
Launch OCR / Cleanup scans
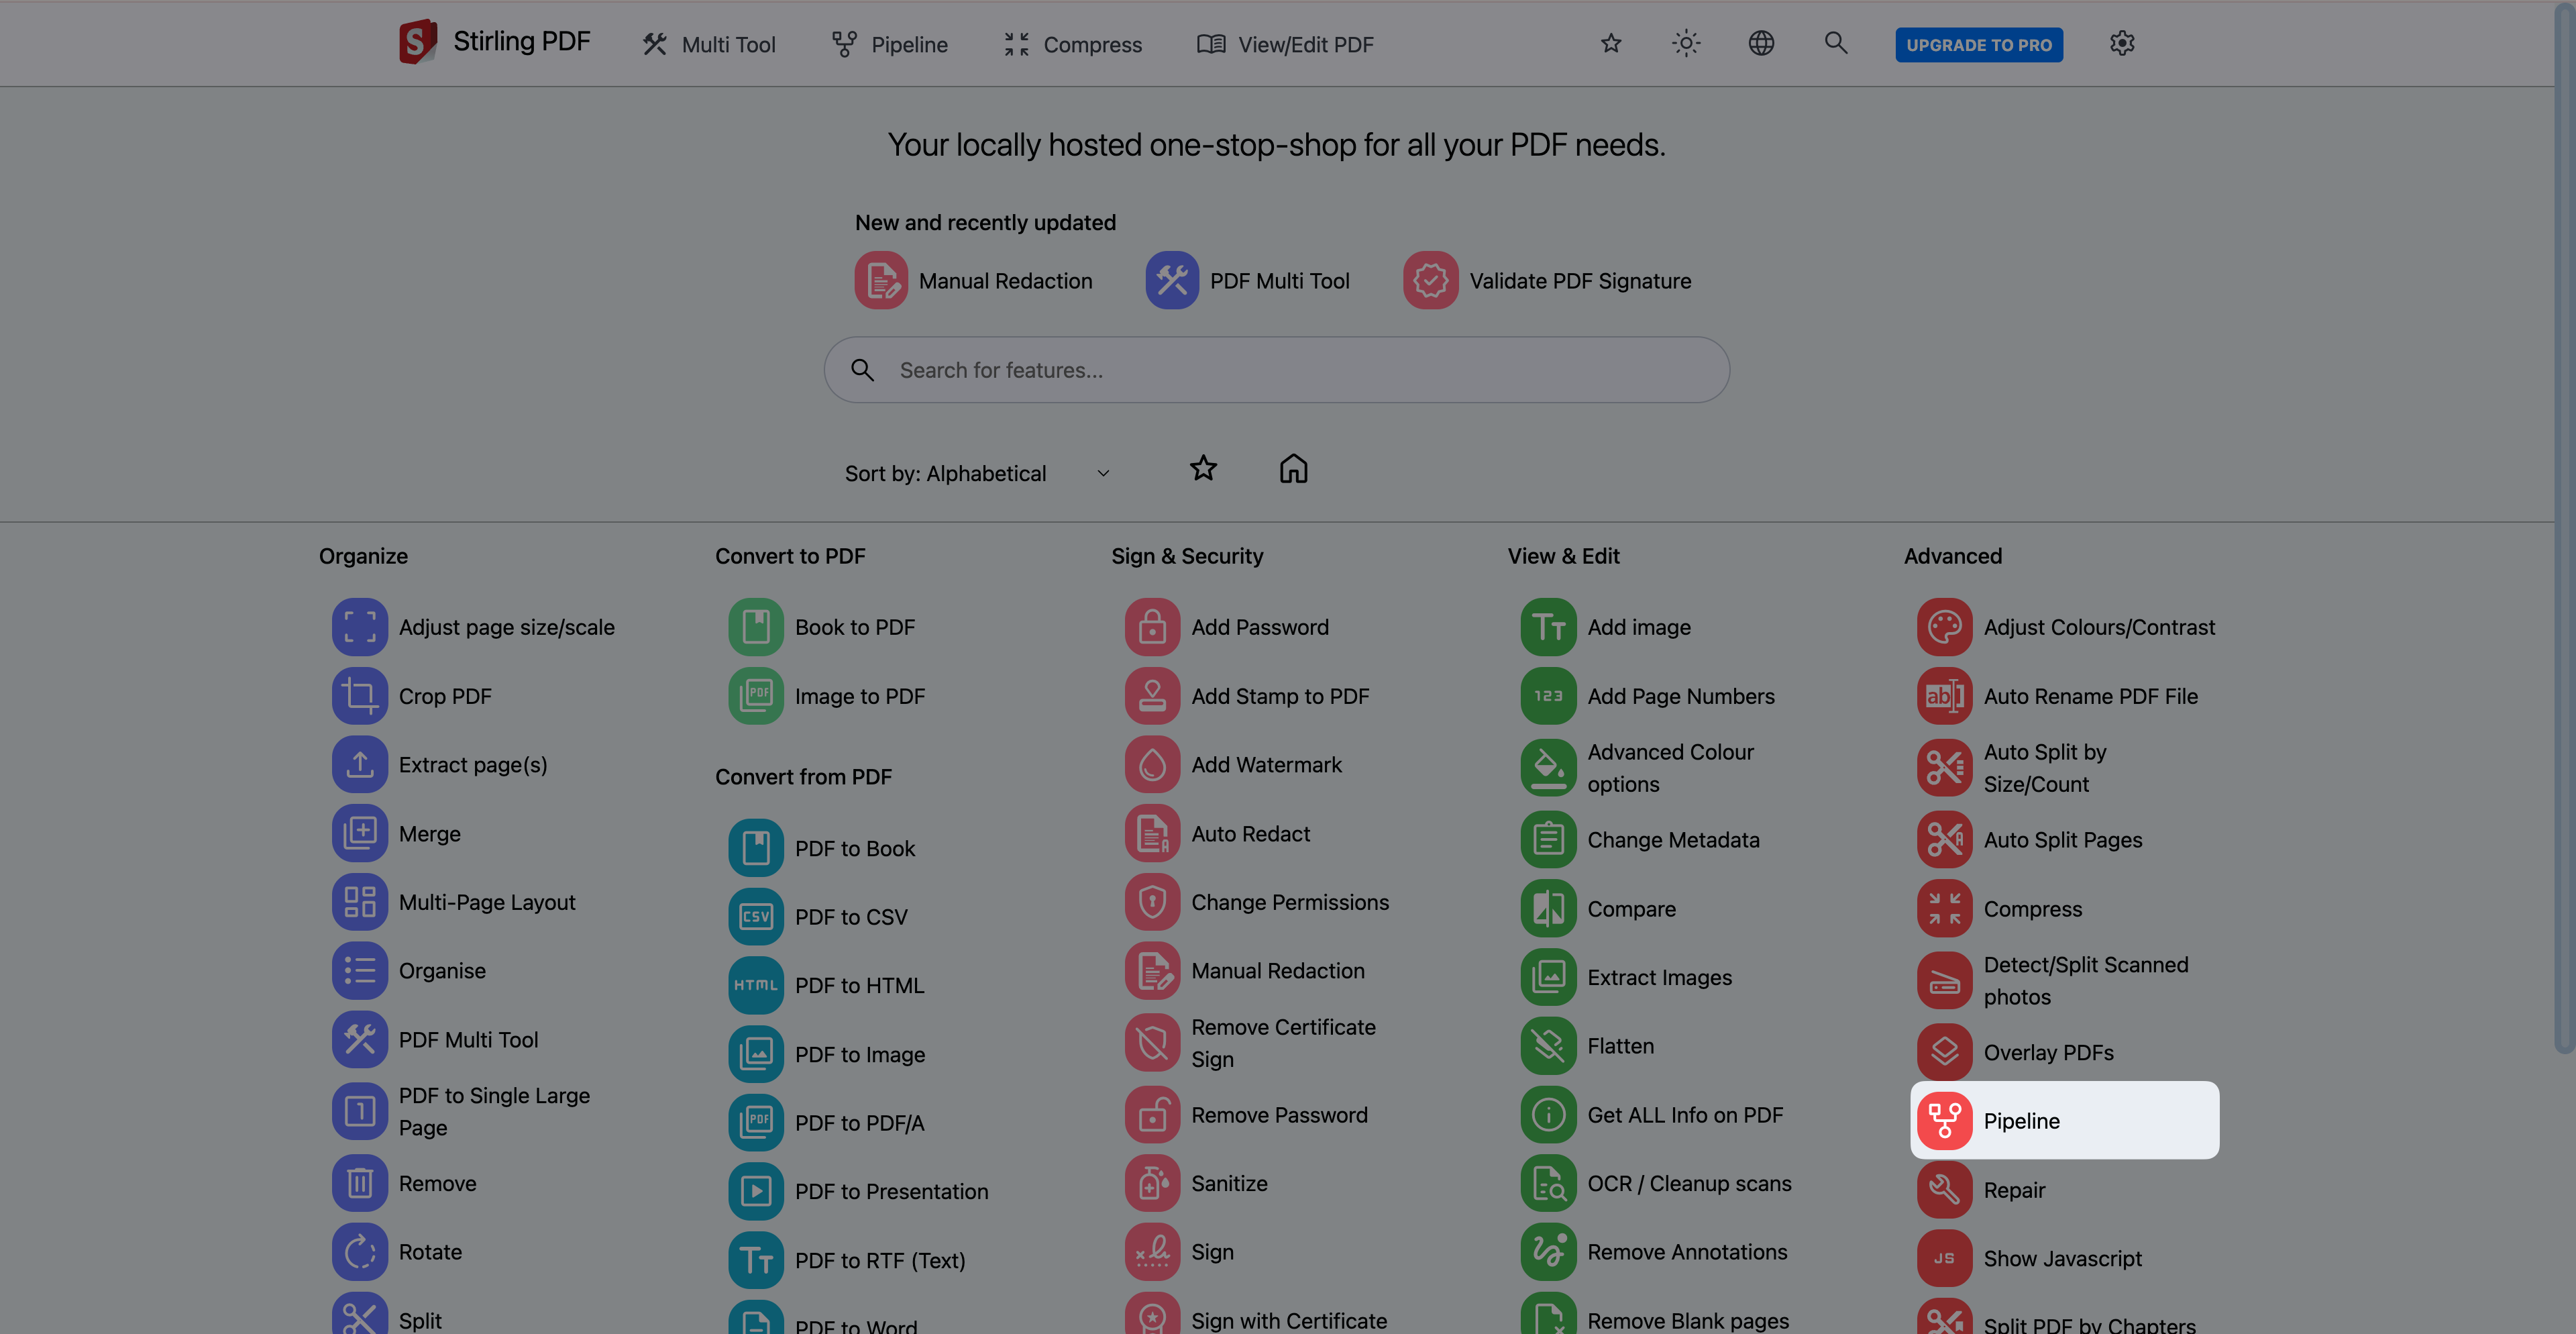1690,1183
